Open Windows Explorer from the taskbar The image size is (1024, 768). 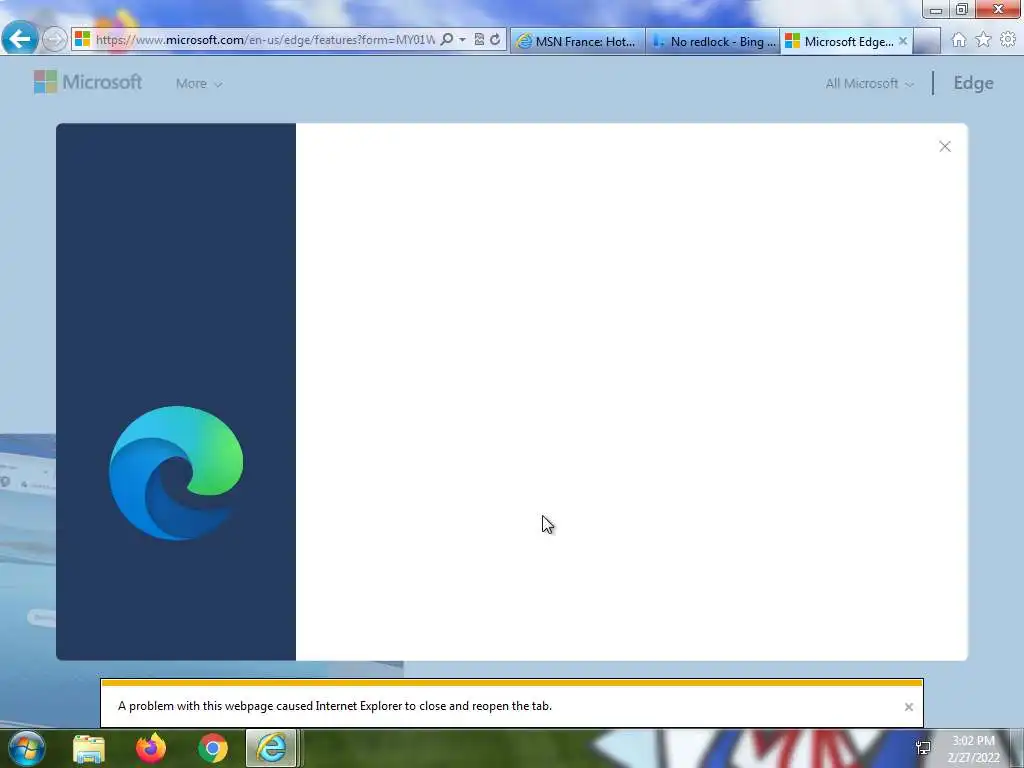(89, 748)
